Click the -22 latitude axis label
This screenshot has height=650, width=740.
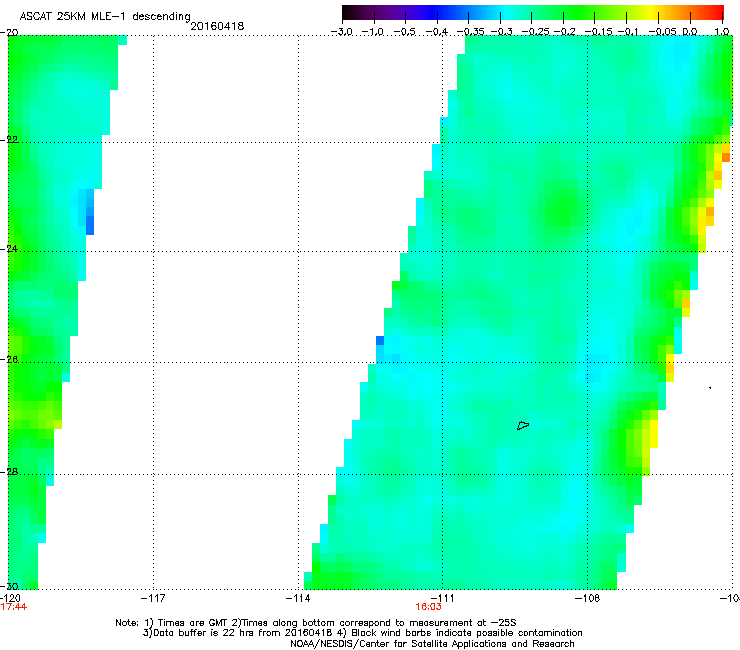click(9, 140)
